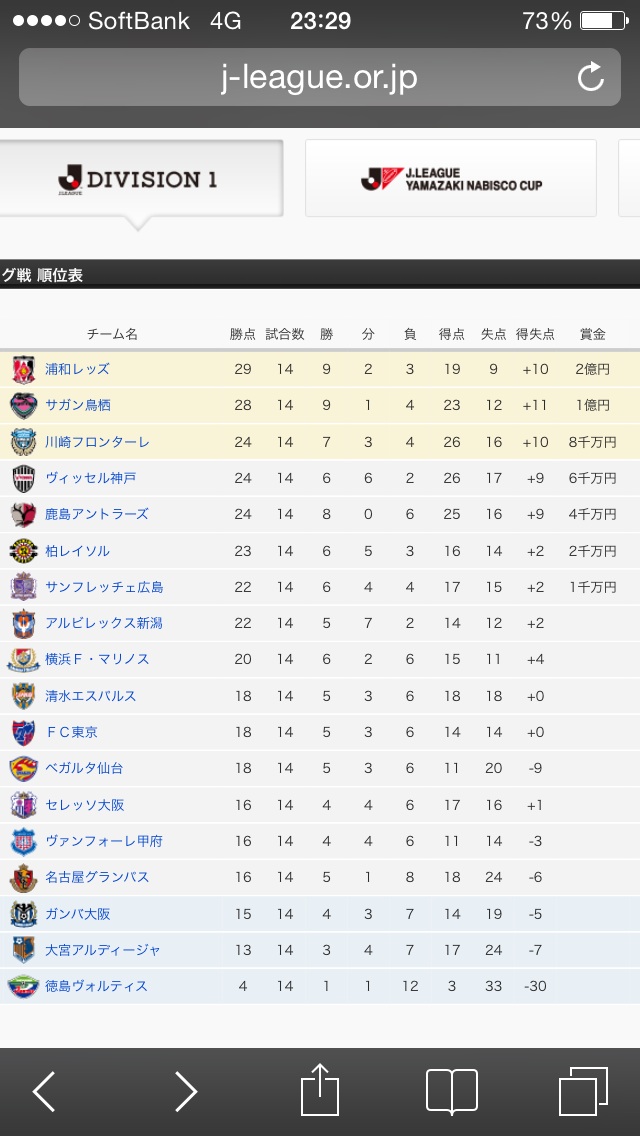Switch to Yamazaki Nabisco Cup tab

[x=451, y=178]
